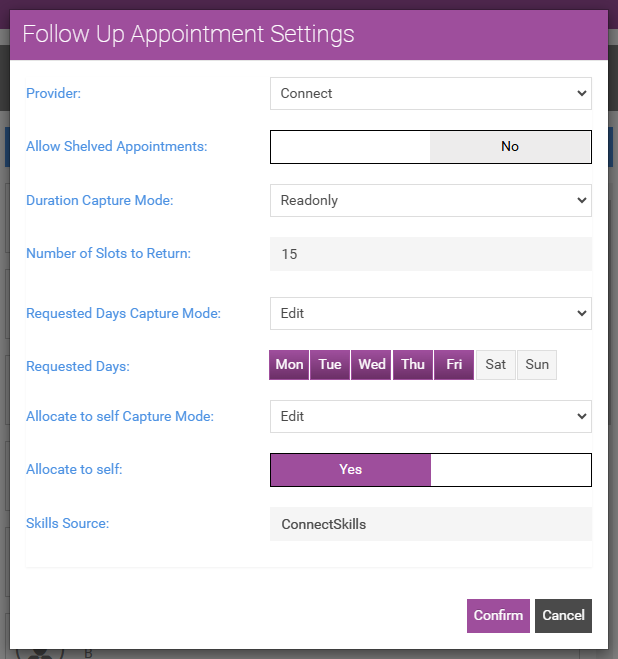Click Number of Slots to Return field
The width and height of the screenshot is (618, 659).
[430, 254]
